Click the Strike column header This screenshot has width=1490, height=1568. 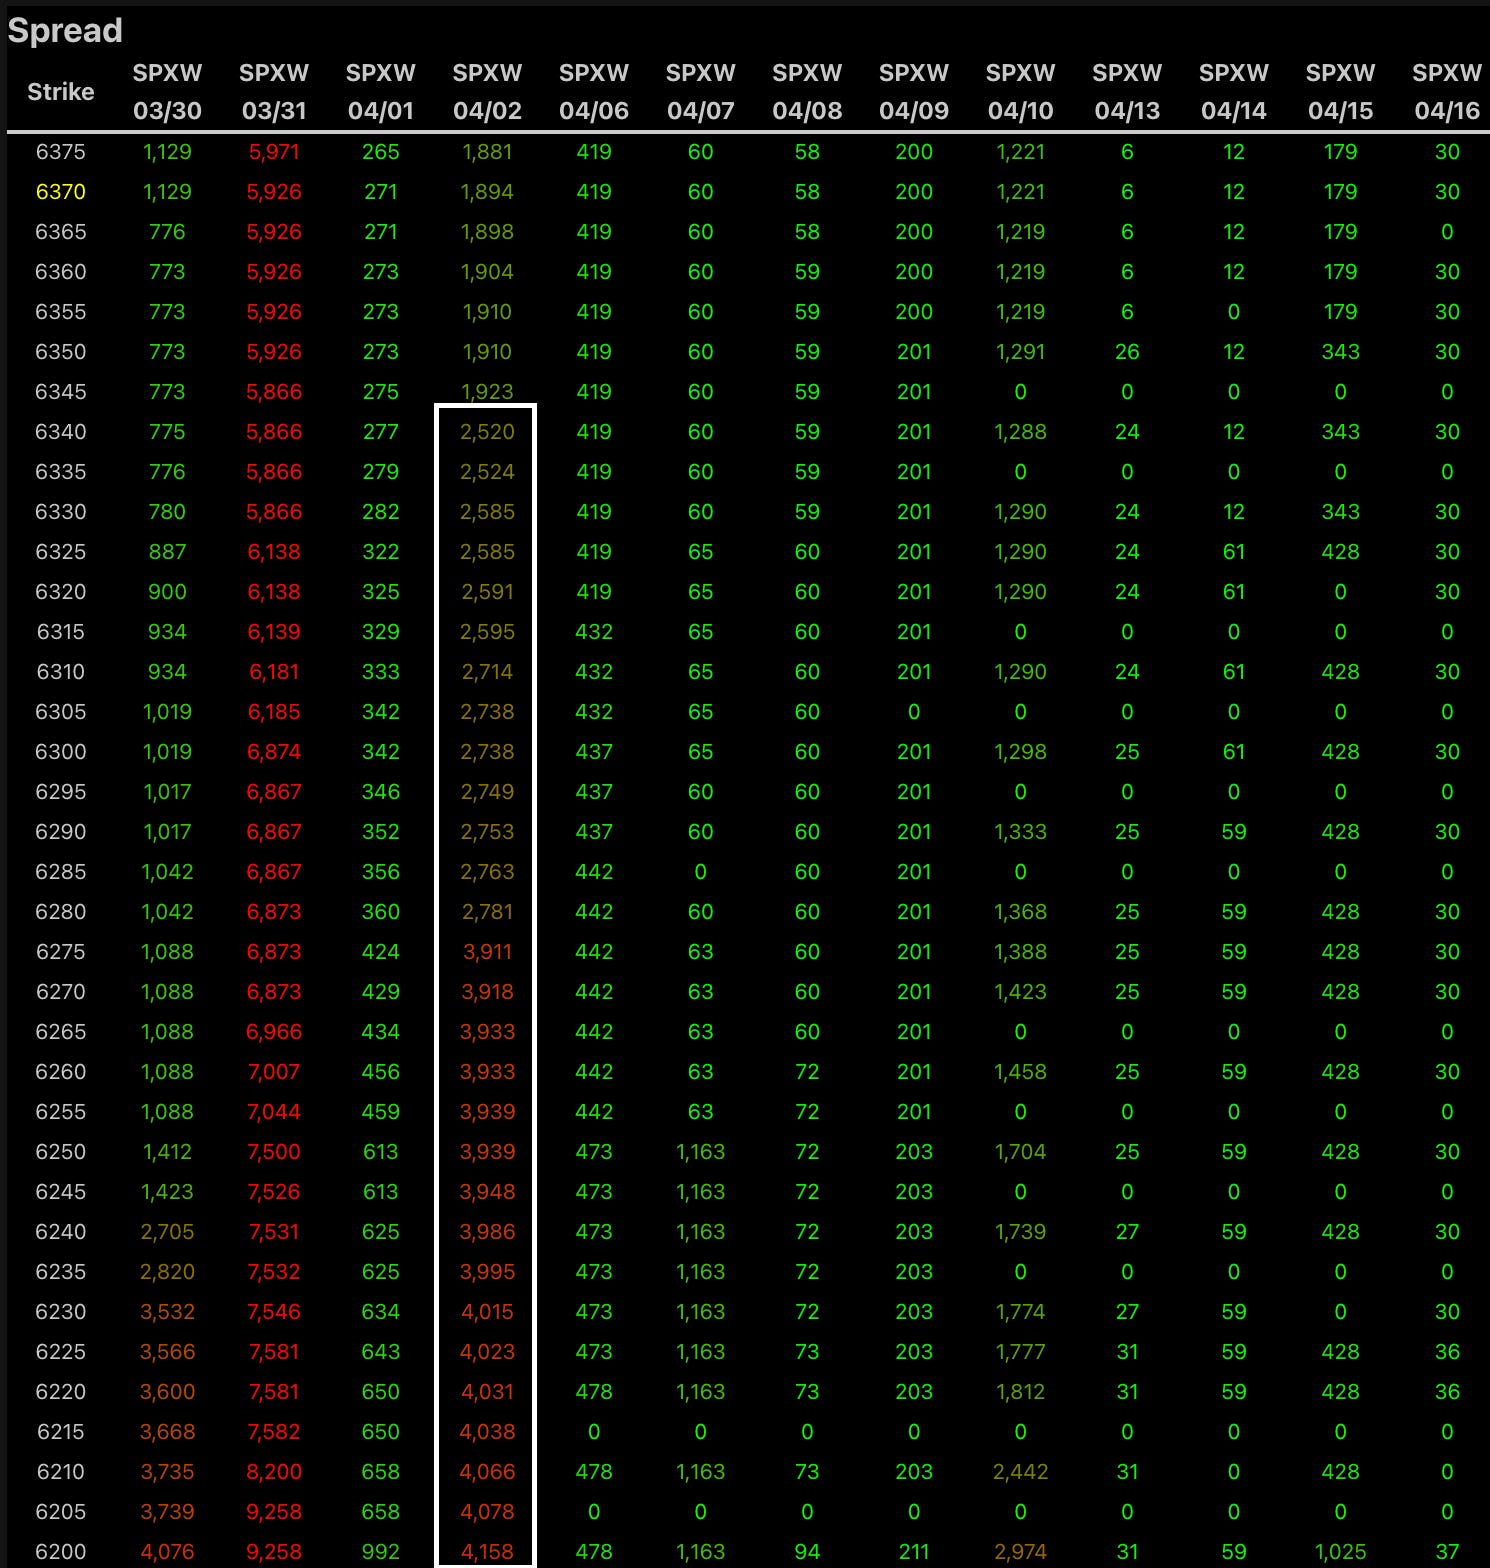click(61, 92)
